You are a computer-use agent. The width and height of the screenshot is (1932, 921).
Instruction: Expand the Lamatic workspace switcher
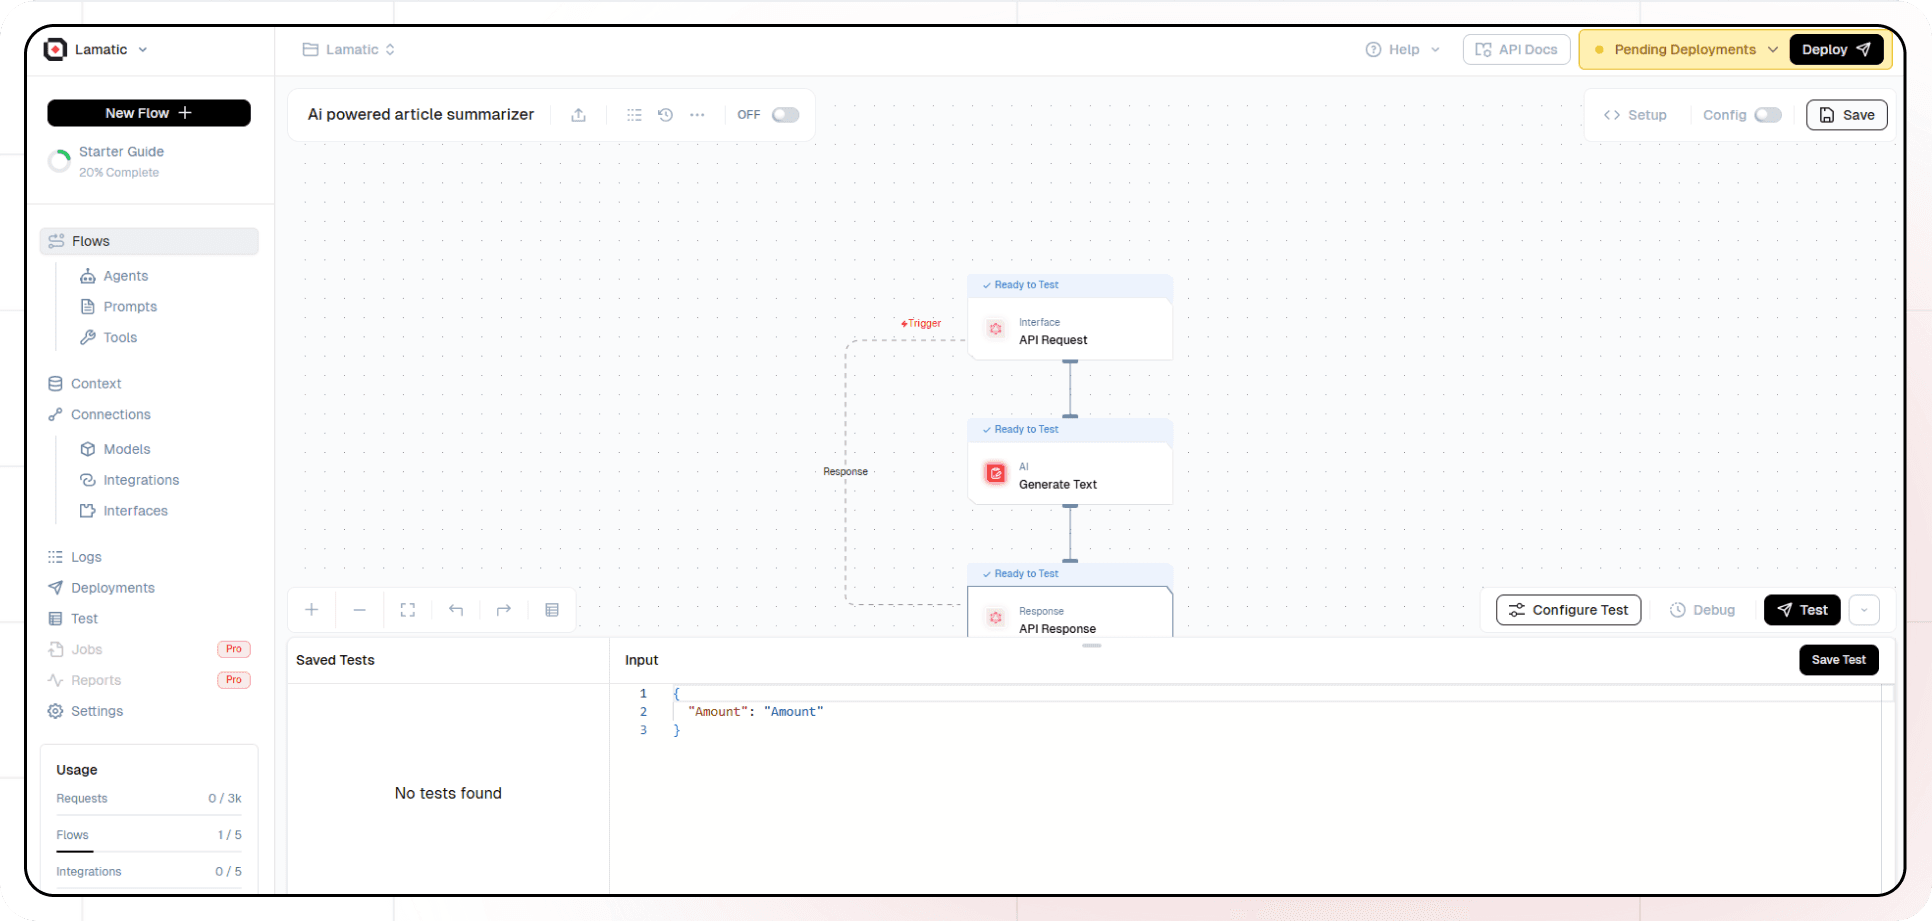click(143, 49)
